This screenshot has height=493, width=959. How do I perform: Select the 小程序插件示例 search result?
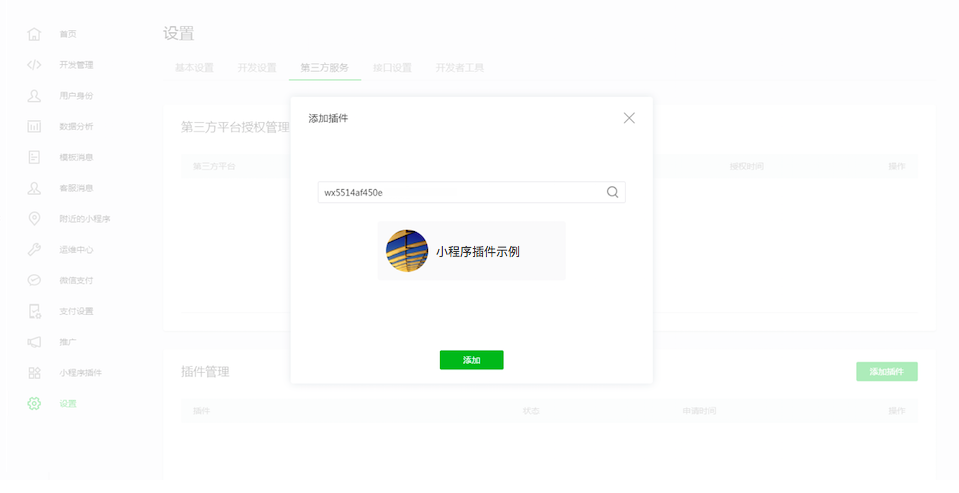[471, 251]
